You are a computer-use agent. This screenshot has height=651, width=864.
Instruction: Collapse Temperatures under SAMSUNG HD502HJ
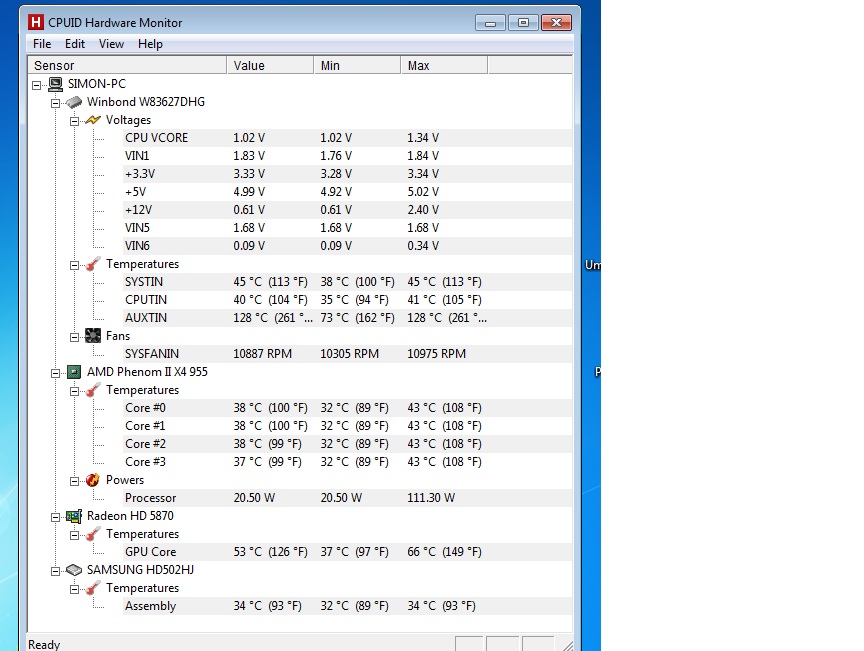coord(74,589)
